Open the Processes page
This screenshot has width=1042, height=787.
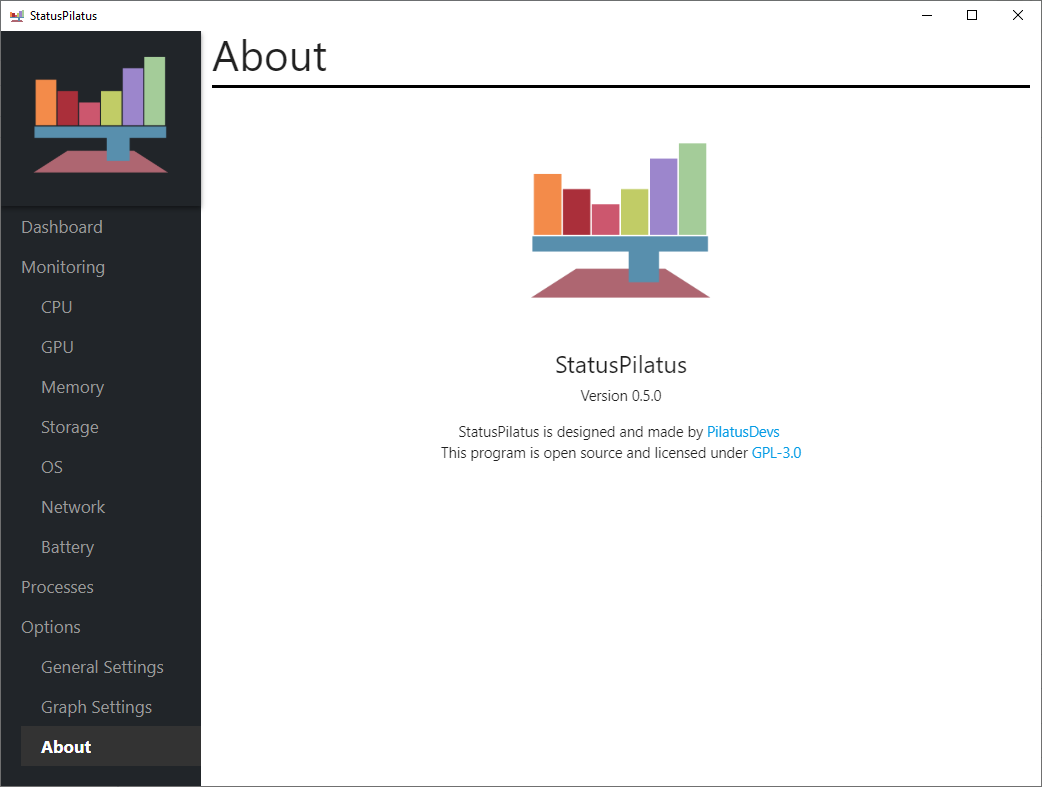pyautogui.click(x=110, y=587)
